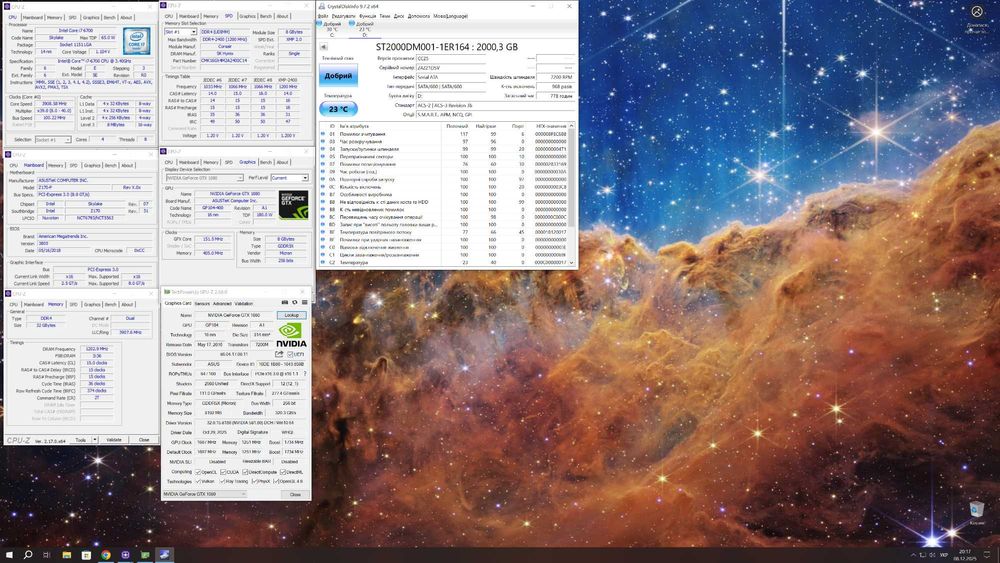The width and height of the screenshot is (1000, 563).
Task: Open Slot #1 dropdown in CPU-Z SPD window
Action: coord(180,31)
